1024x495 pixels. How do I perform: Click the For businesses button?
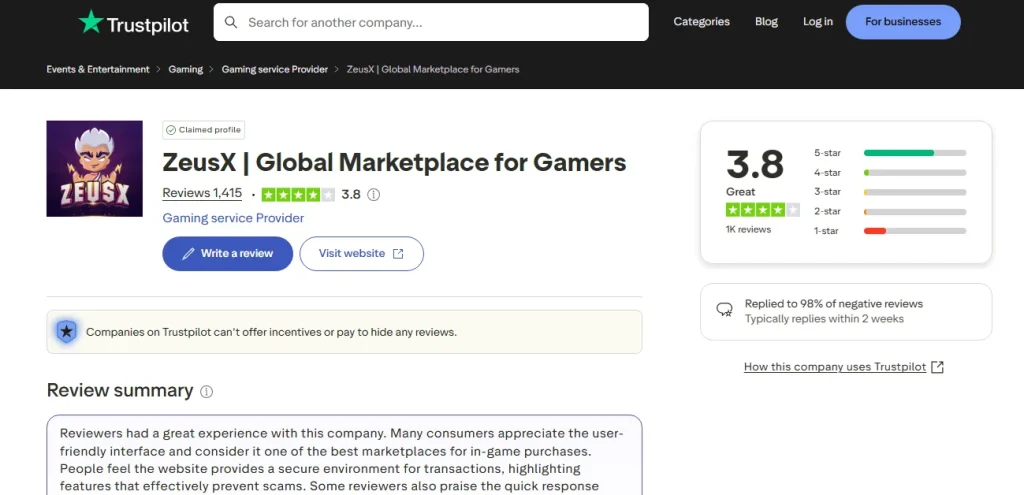coord(903,22)
